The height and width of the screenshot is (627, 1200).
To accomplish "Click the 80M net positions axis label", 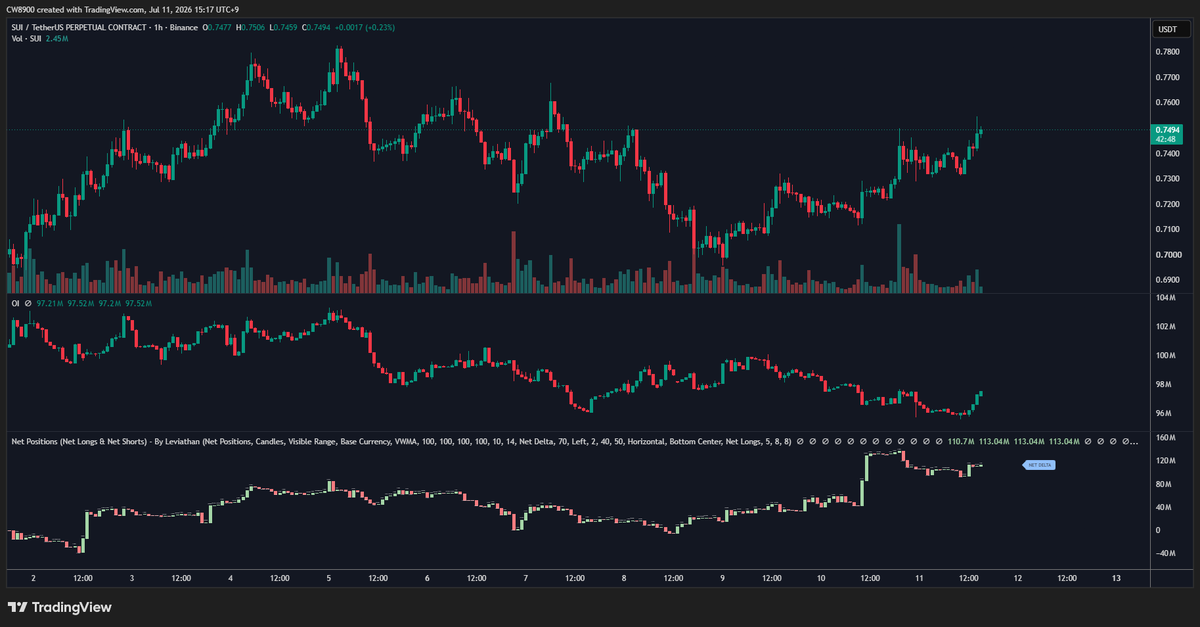I will pyautogui.click(x=1164, y=485).
